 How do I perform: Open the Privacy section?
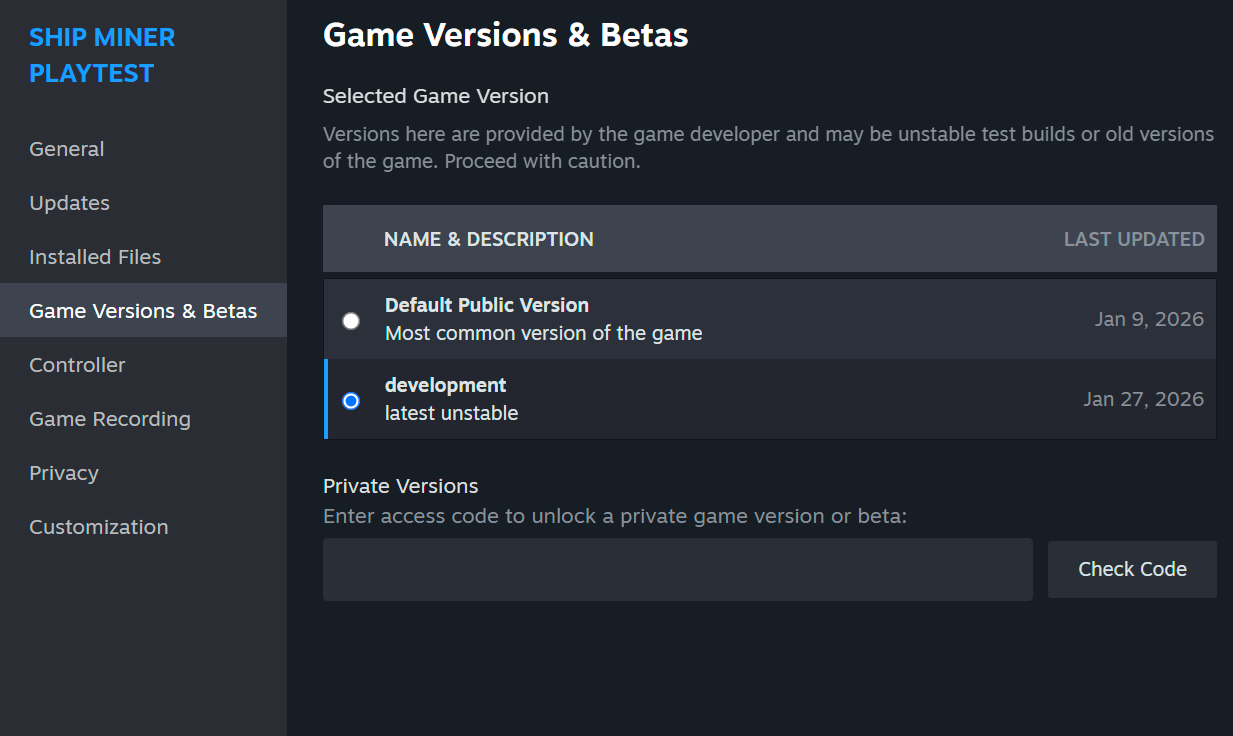coord(64,473)
